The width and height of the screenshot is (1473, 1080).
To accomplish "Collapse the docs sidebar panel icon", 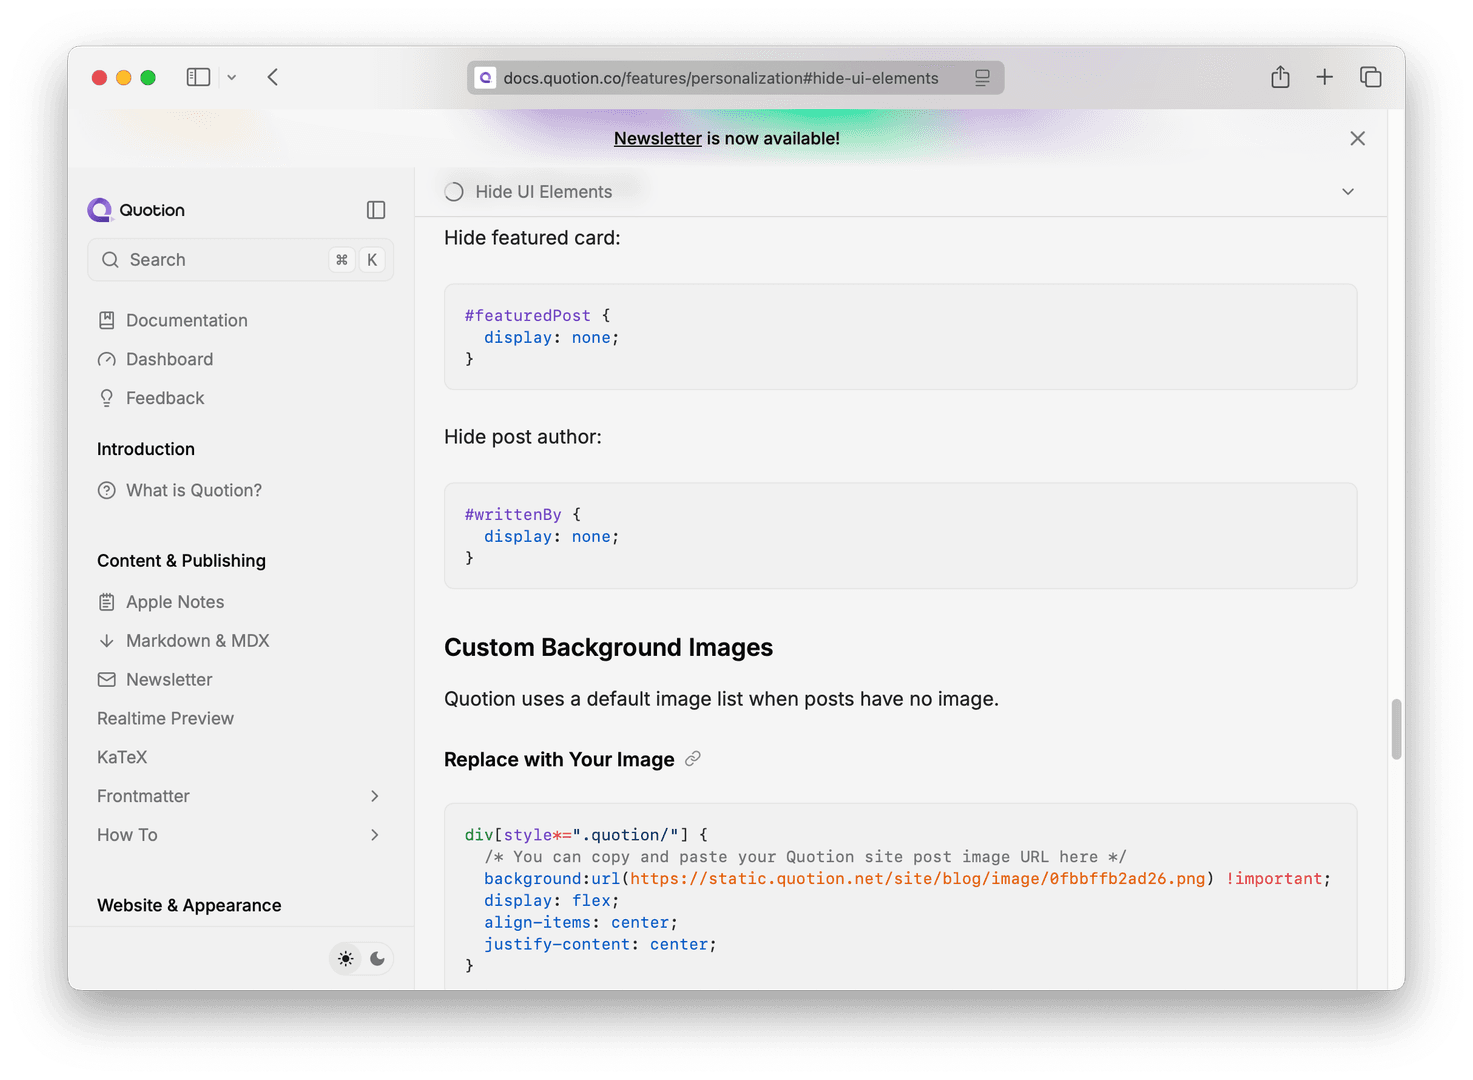I will coord(376,210).
